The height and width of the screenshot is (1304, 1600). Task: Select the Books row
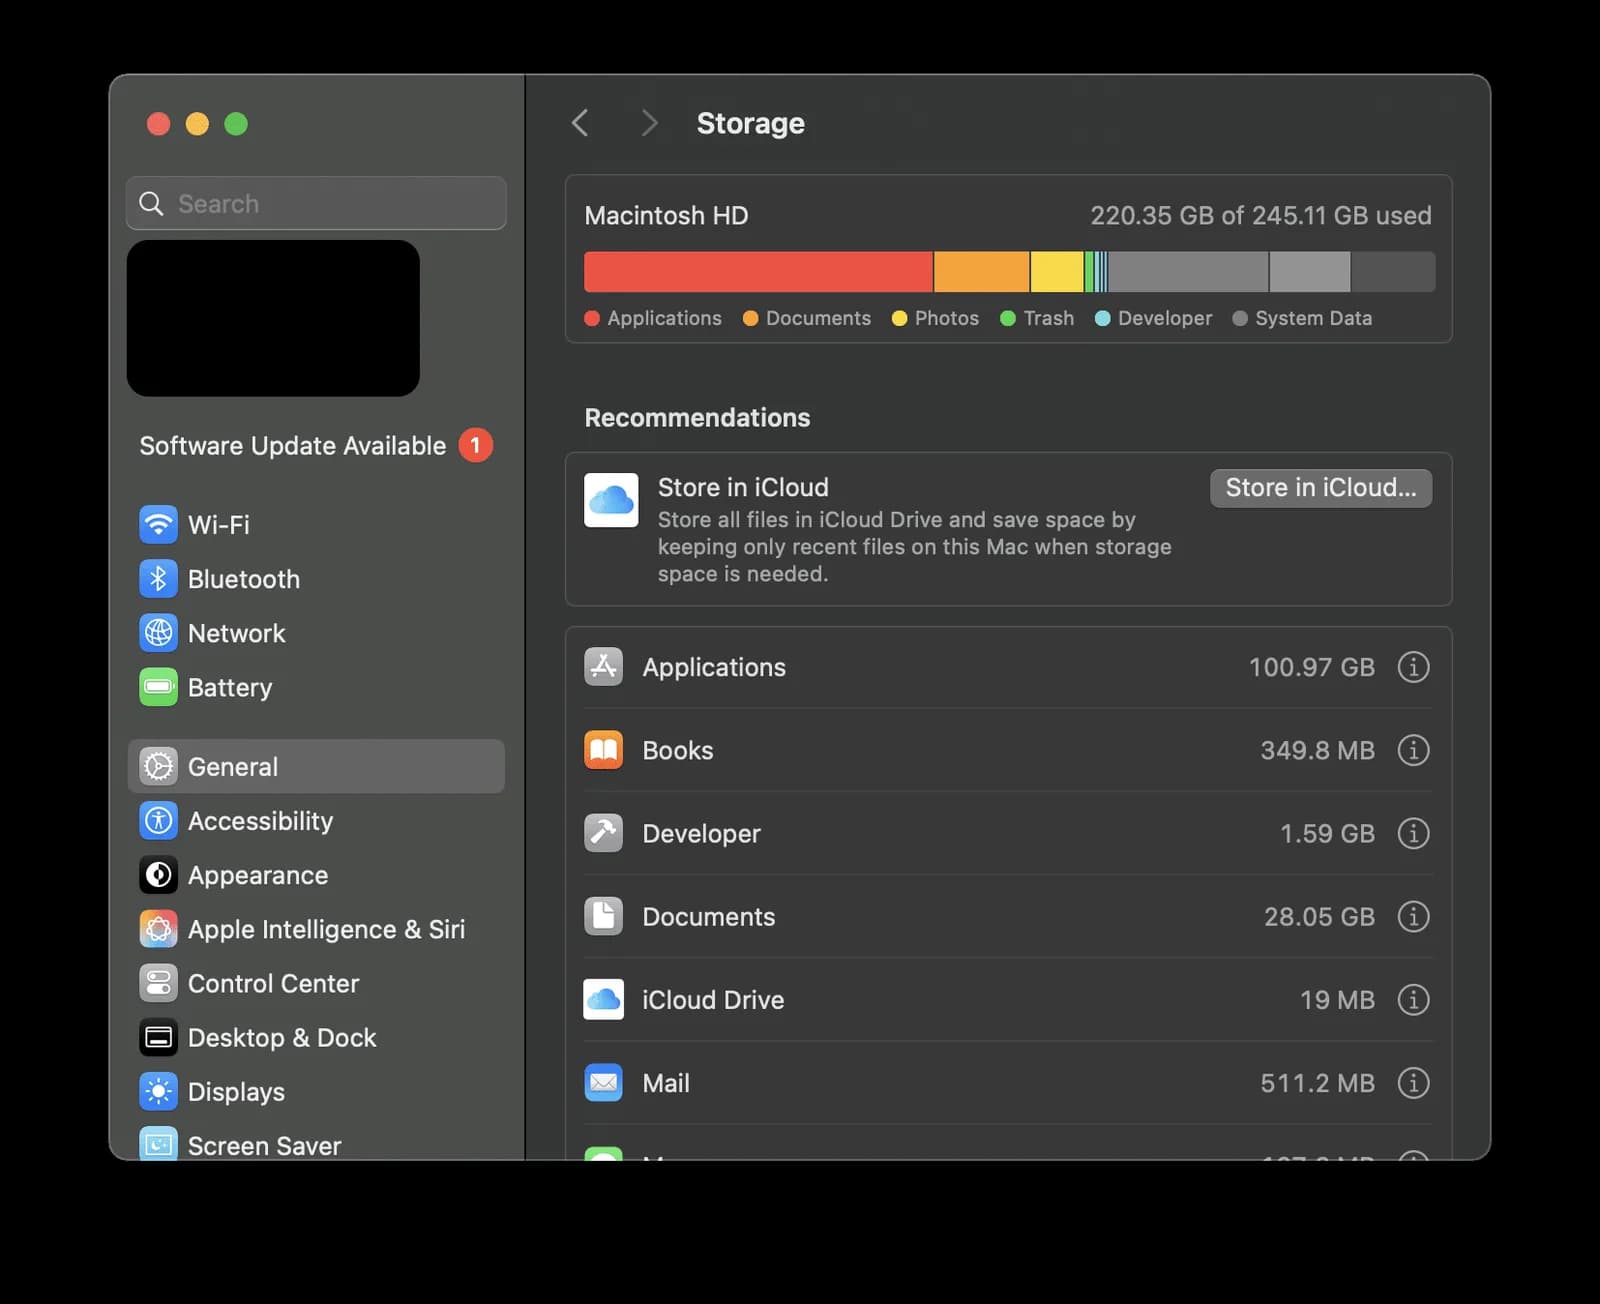coord(1008,750)
